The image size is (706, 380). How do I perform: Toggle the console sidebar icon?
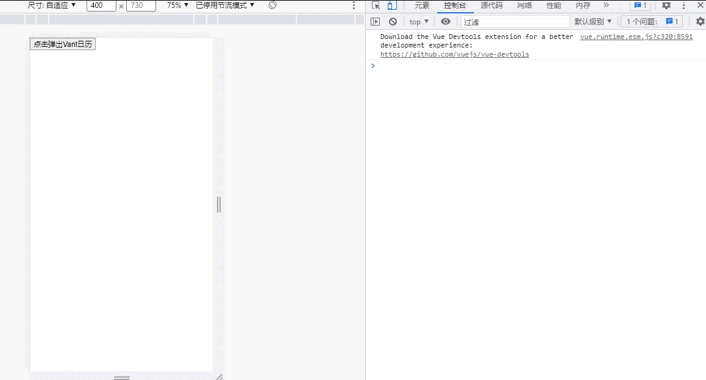(375, 22)
